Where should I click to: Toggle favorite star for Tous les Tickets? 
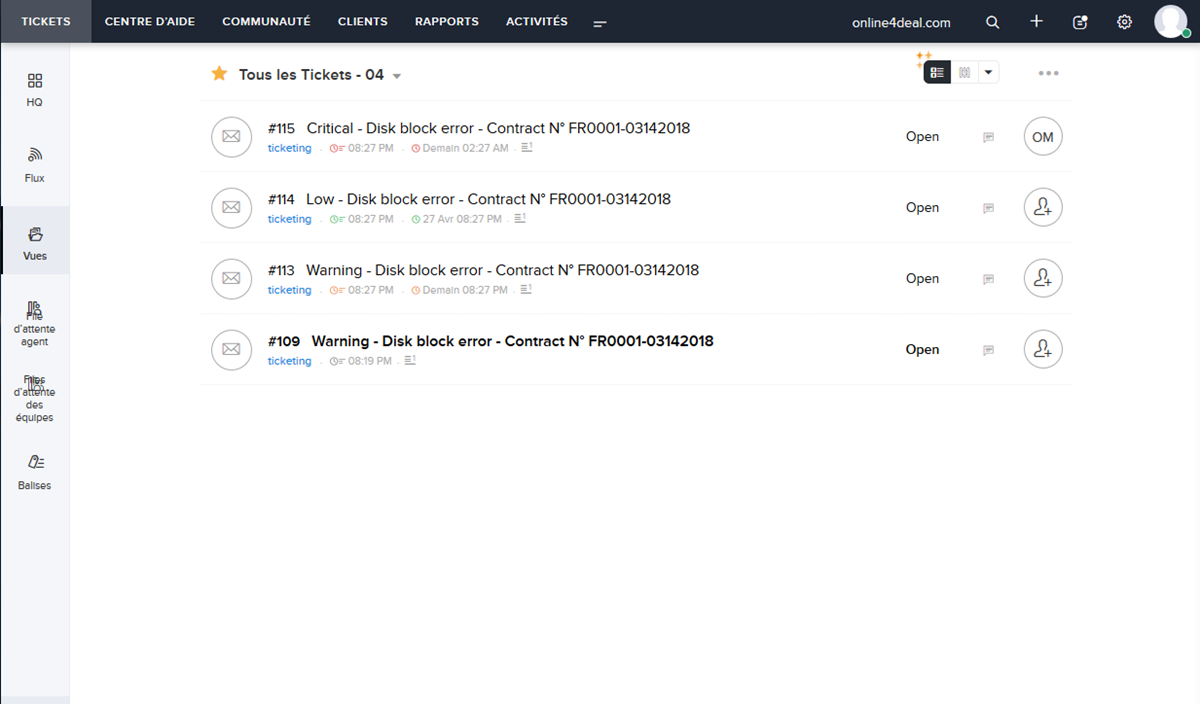coord(219,74)
